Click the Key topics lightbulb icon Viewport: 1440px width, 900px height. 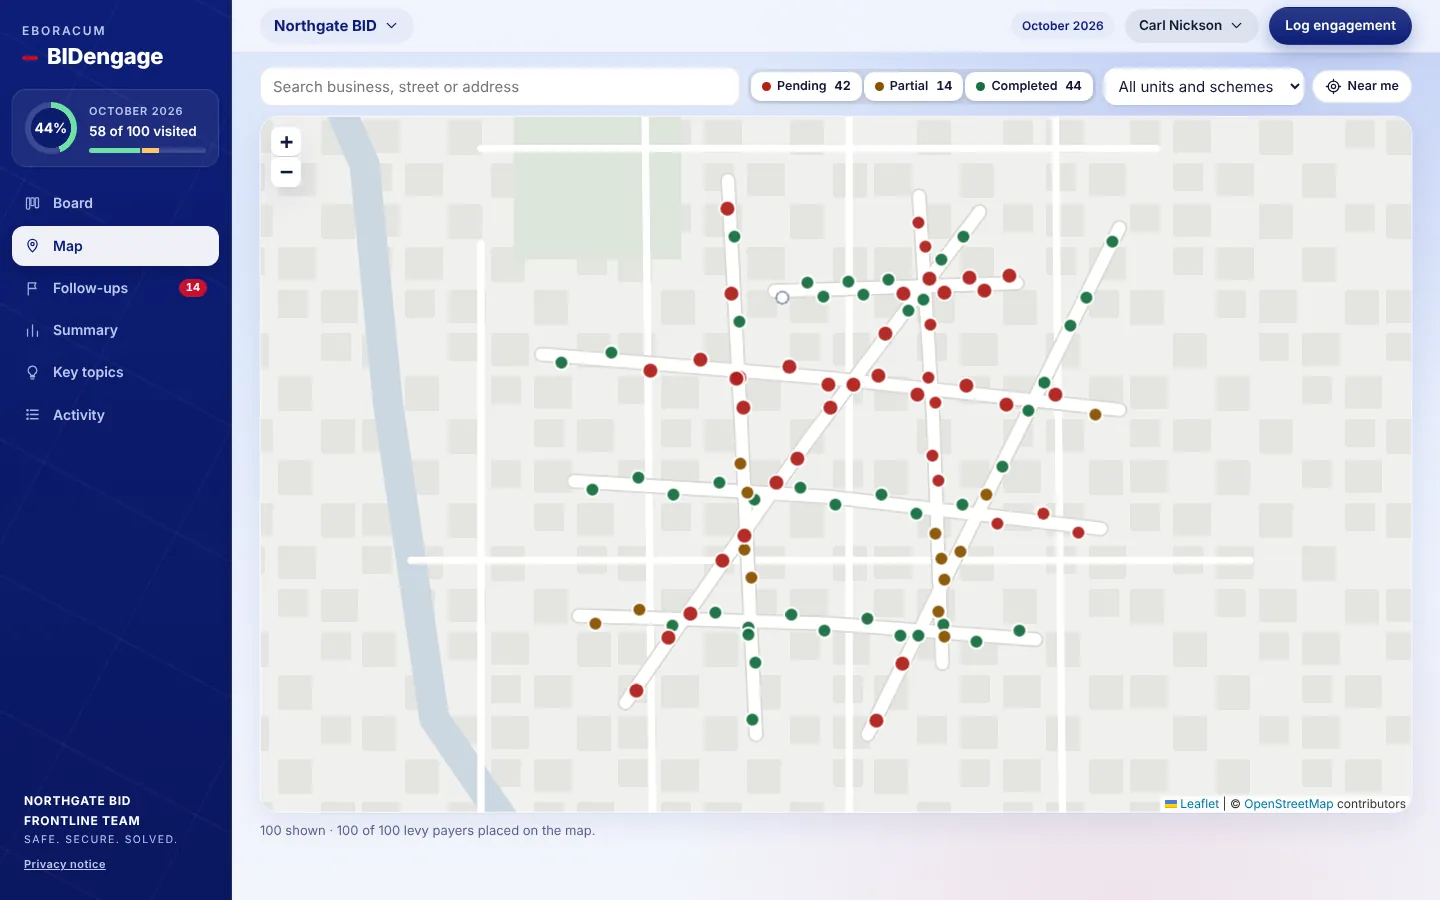coord(32,372)
